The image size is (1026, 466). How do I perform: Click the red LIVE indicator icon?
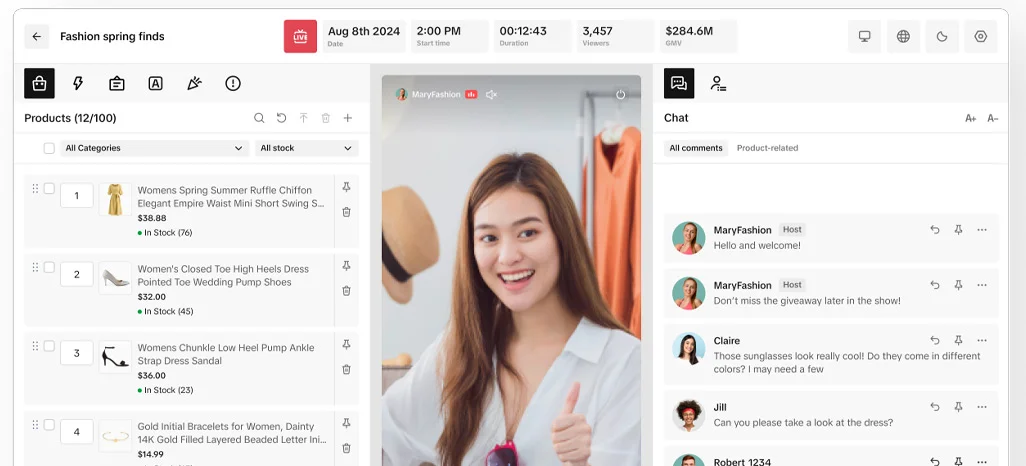pyautogui.click(x=300, y=37)
